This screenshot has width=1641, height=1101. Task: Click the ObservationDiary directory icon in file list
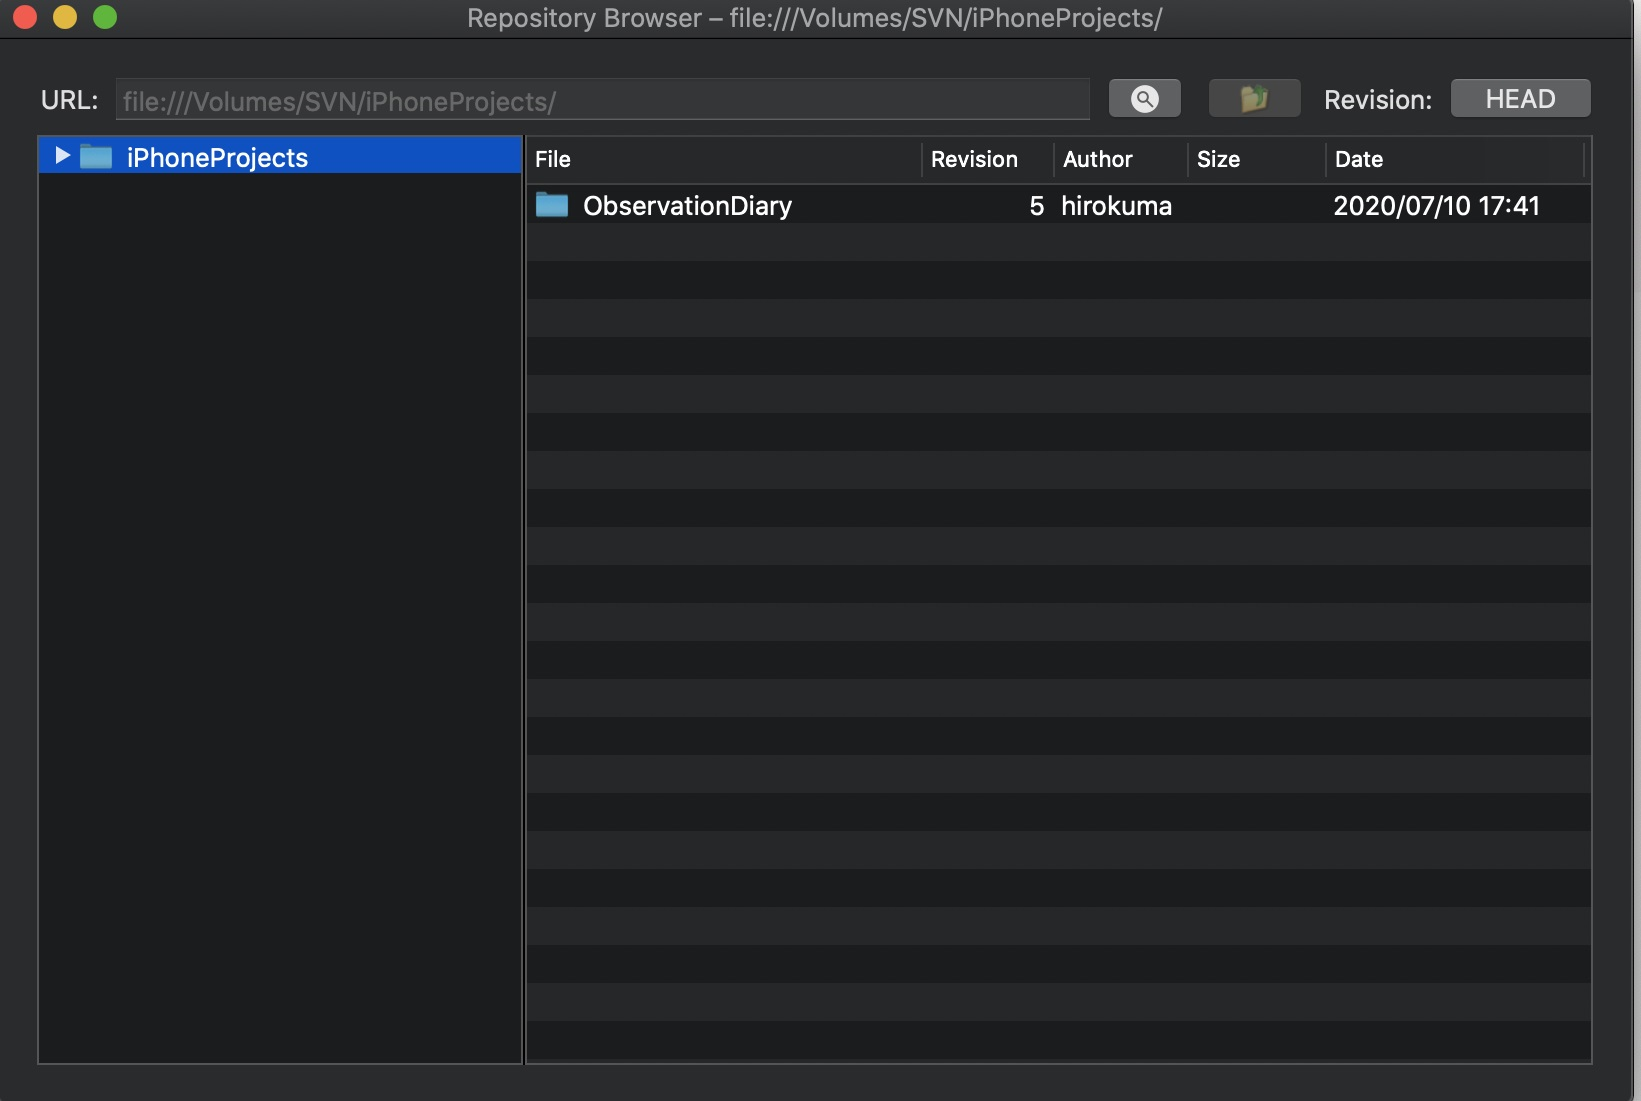tap(552, 205)
